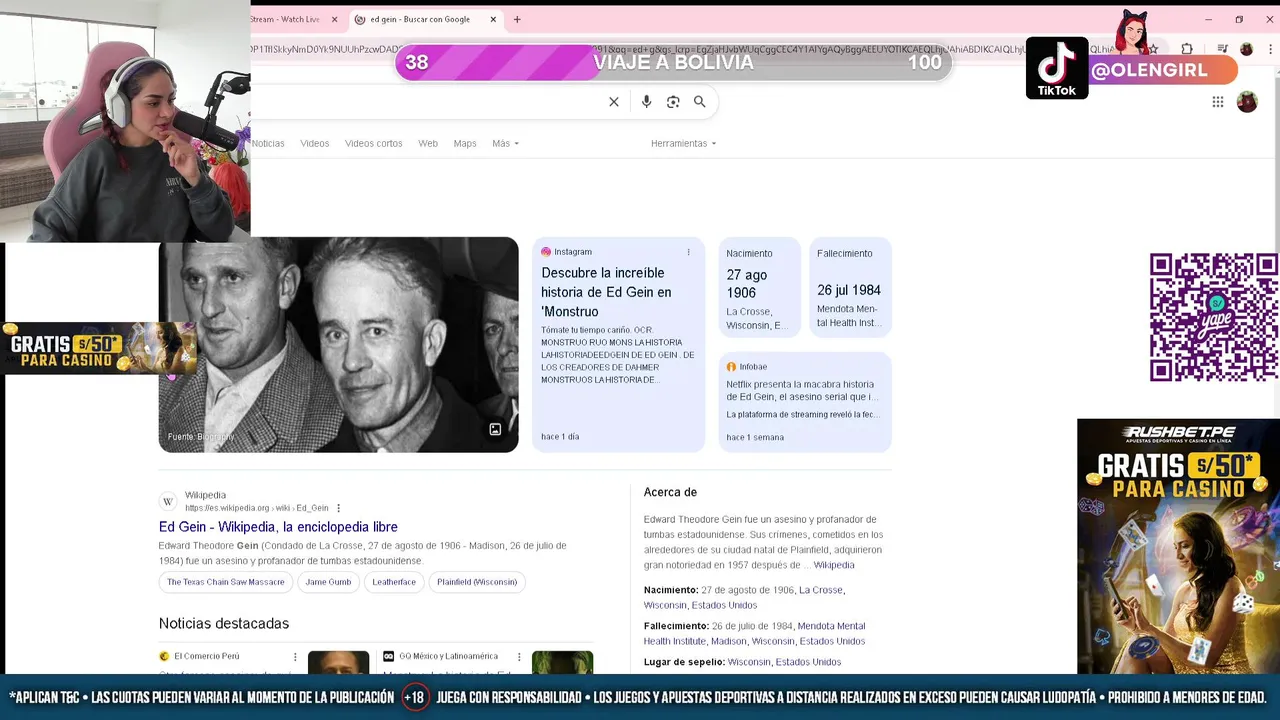
Task: Open Chrome profile avatar in toolbar
Action: point(1246,49)
